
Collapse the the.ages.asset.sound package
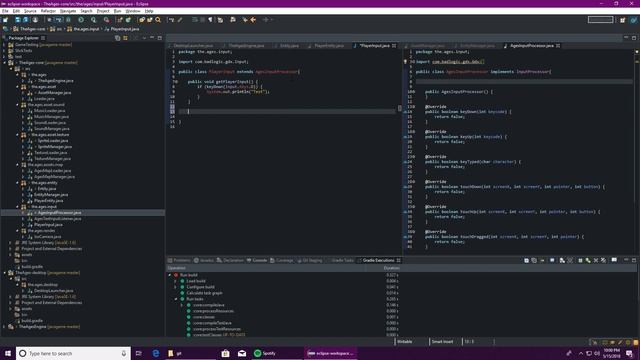point(18,105)
